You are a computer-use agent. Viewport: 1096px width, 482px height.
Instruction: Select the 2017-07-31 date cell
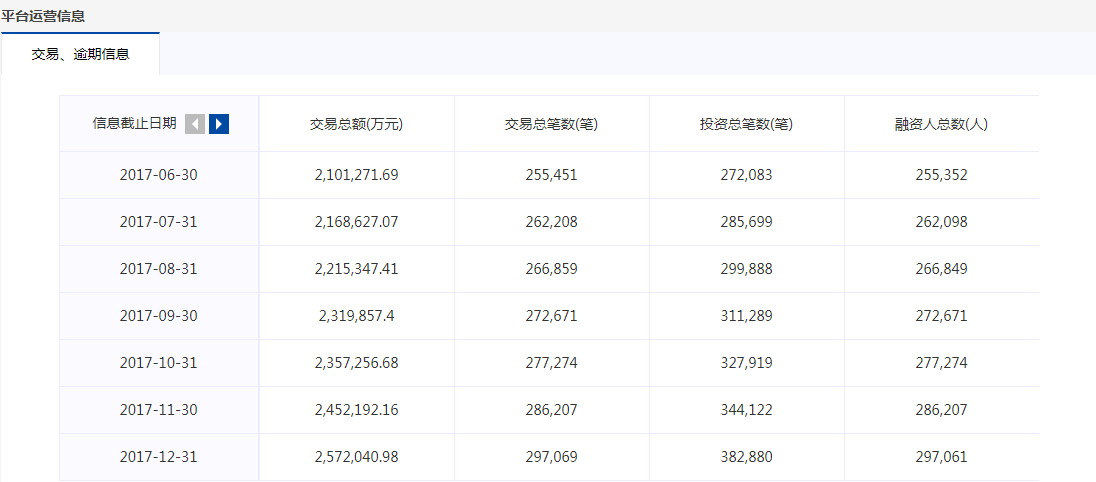[x=158, y=222]
